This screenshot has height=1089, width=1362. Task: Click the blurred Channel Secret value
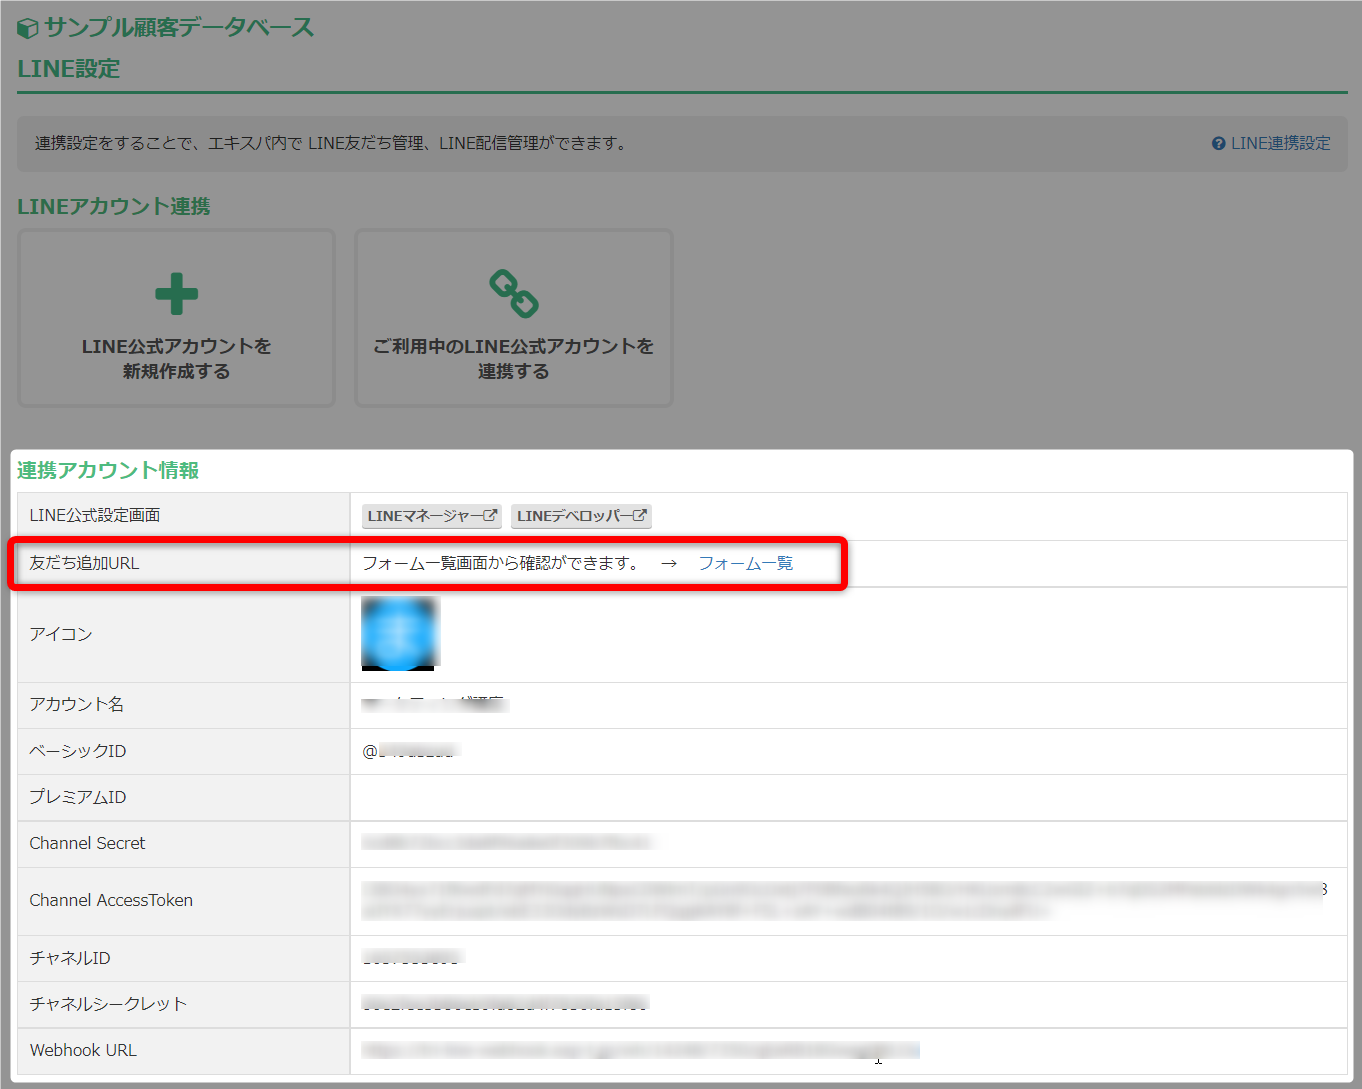(x=507, y=843)
